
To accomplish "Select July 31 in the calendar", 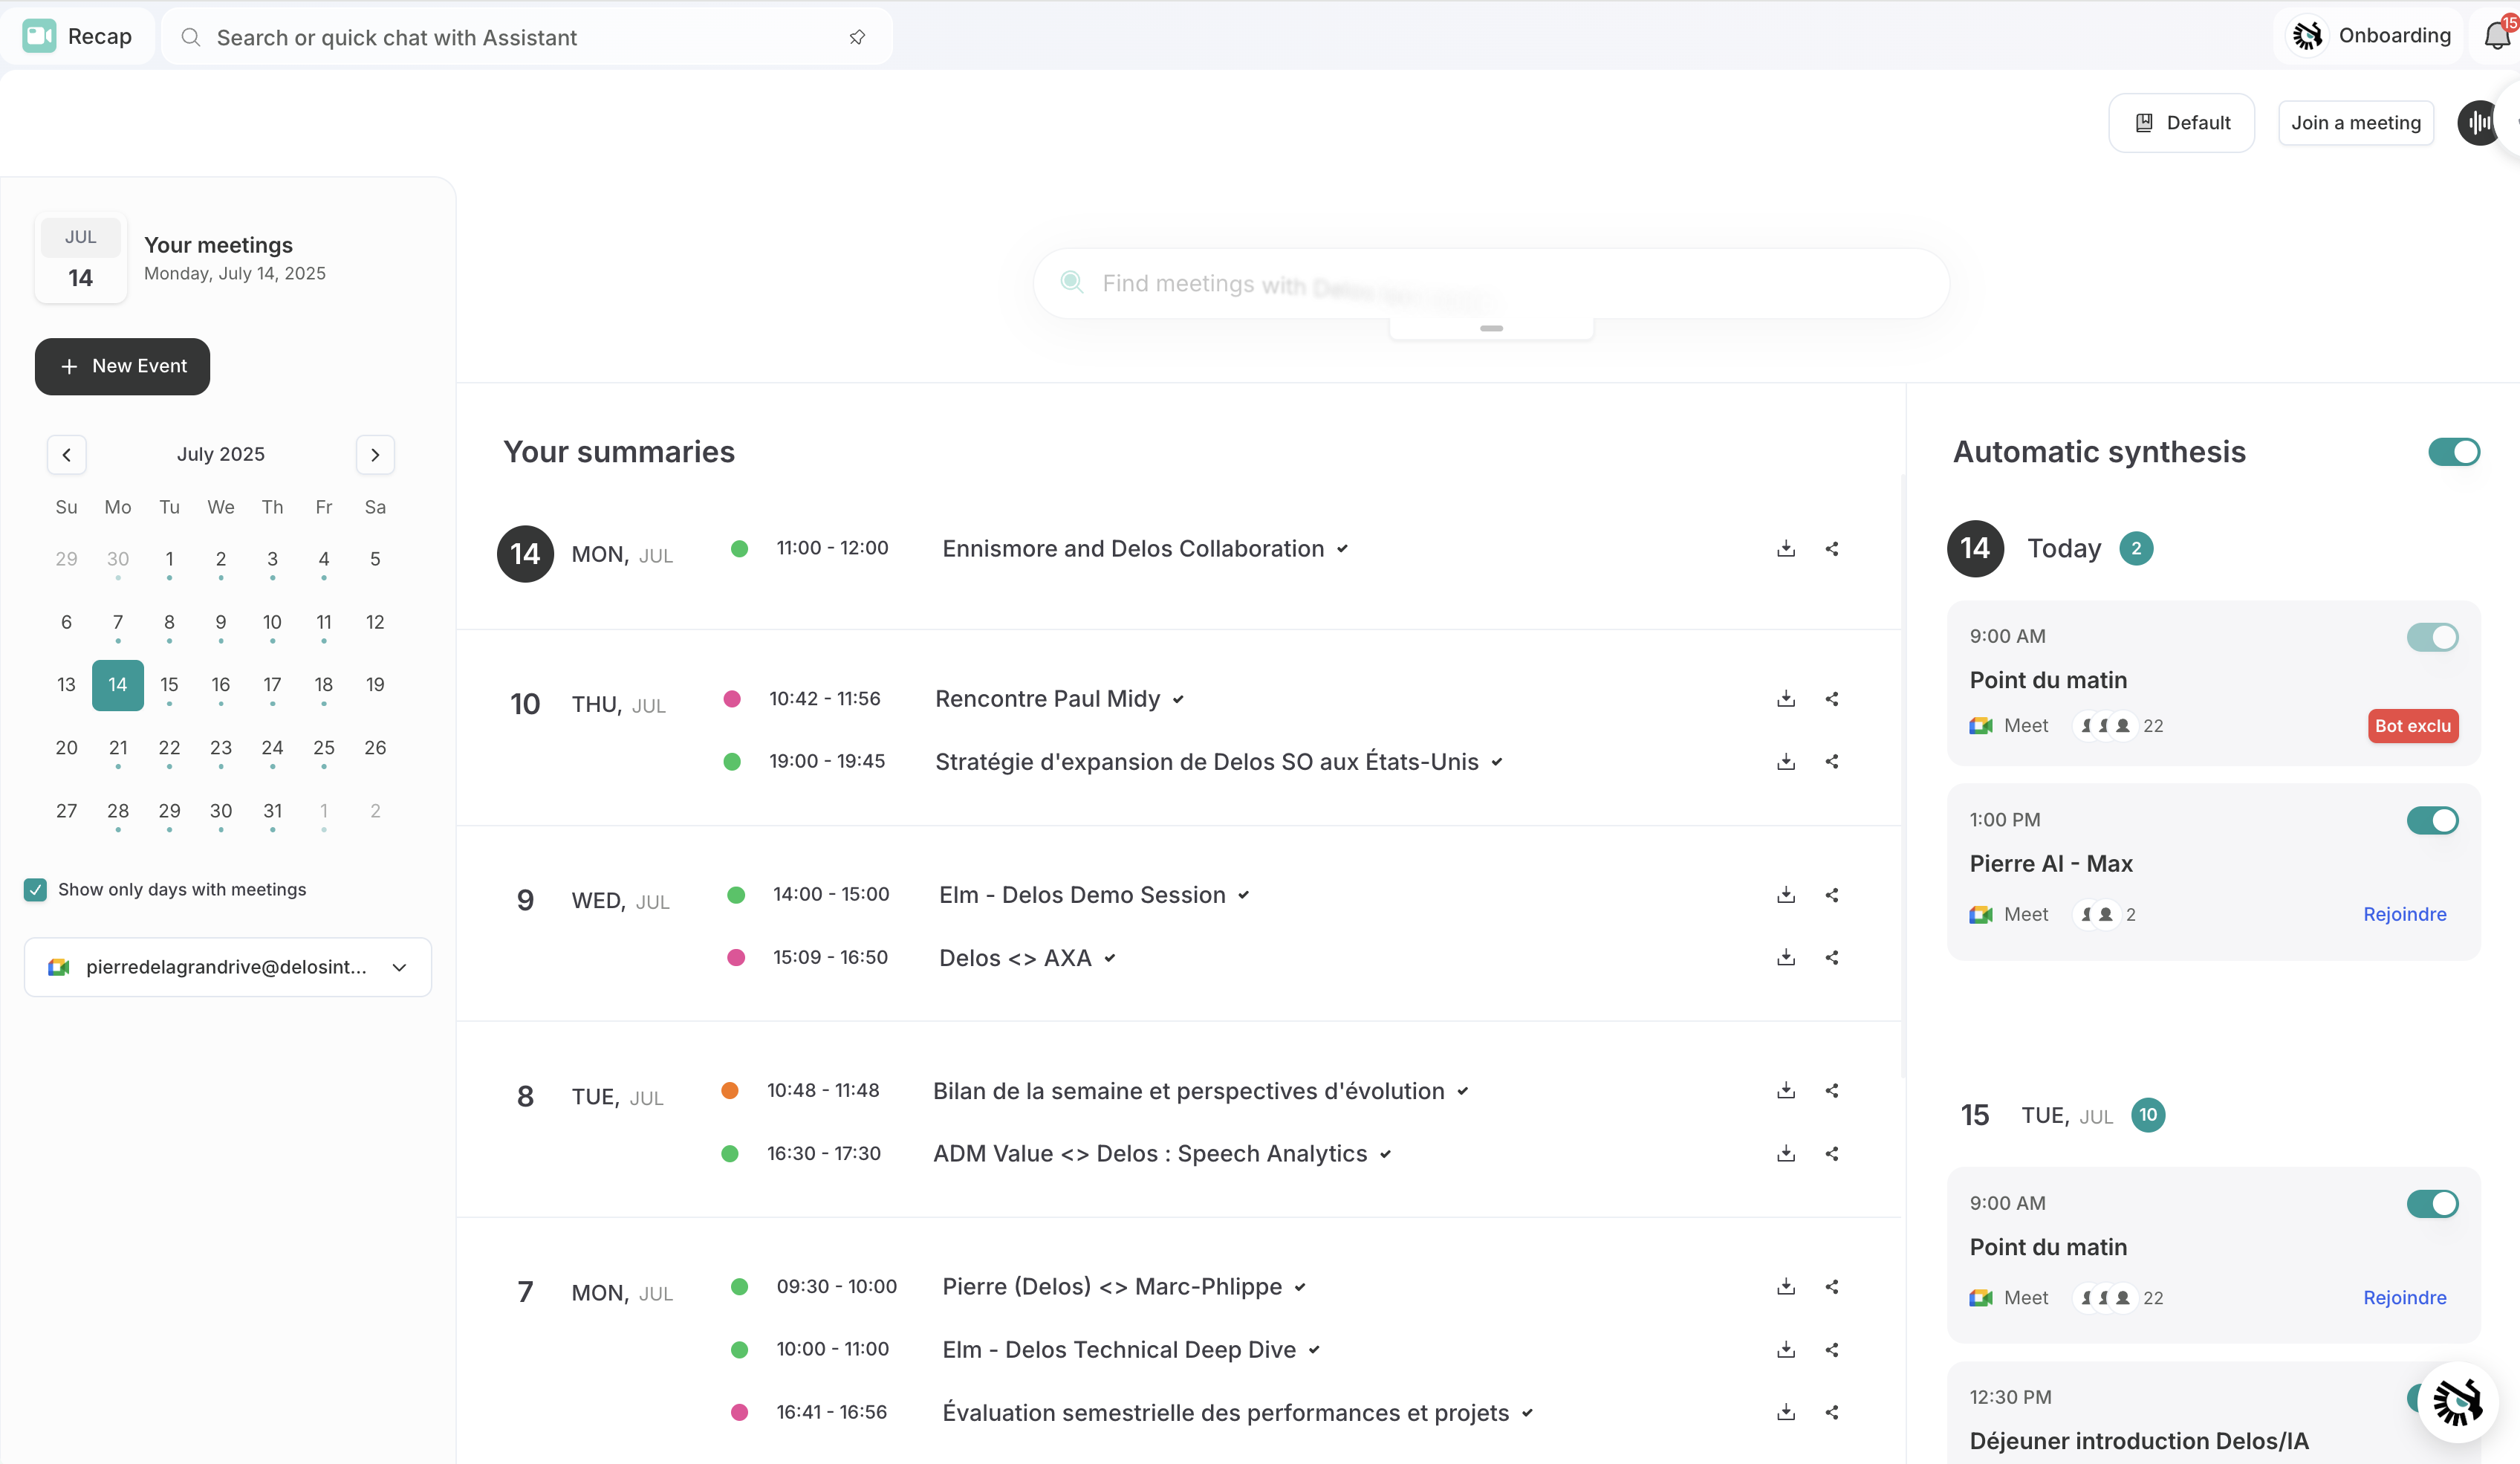I will (272, 811).
